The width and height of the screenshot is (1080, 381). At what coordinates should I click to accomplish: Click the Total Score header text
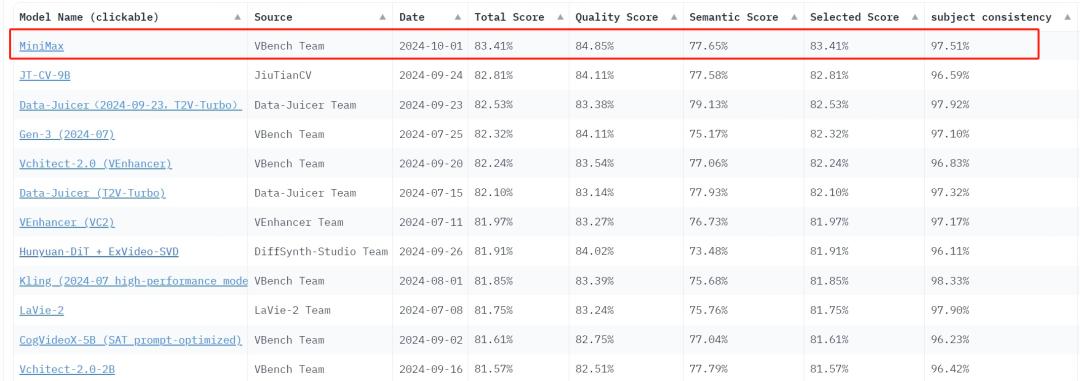pyautogui.click(x=509, y=17)
